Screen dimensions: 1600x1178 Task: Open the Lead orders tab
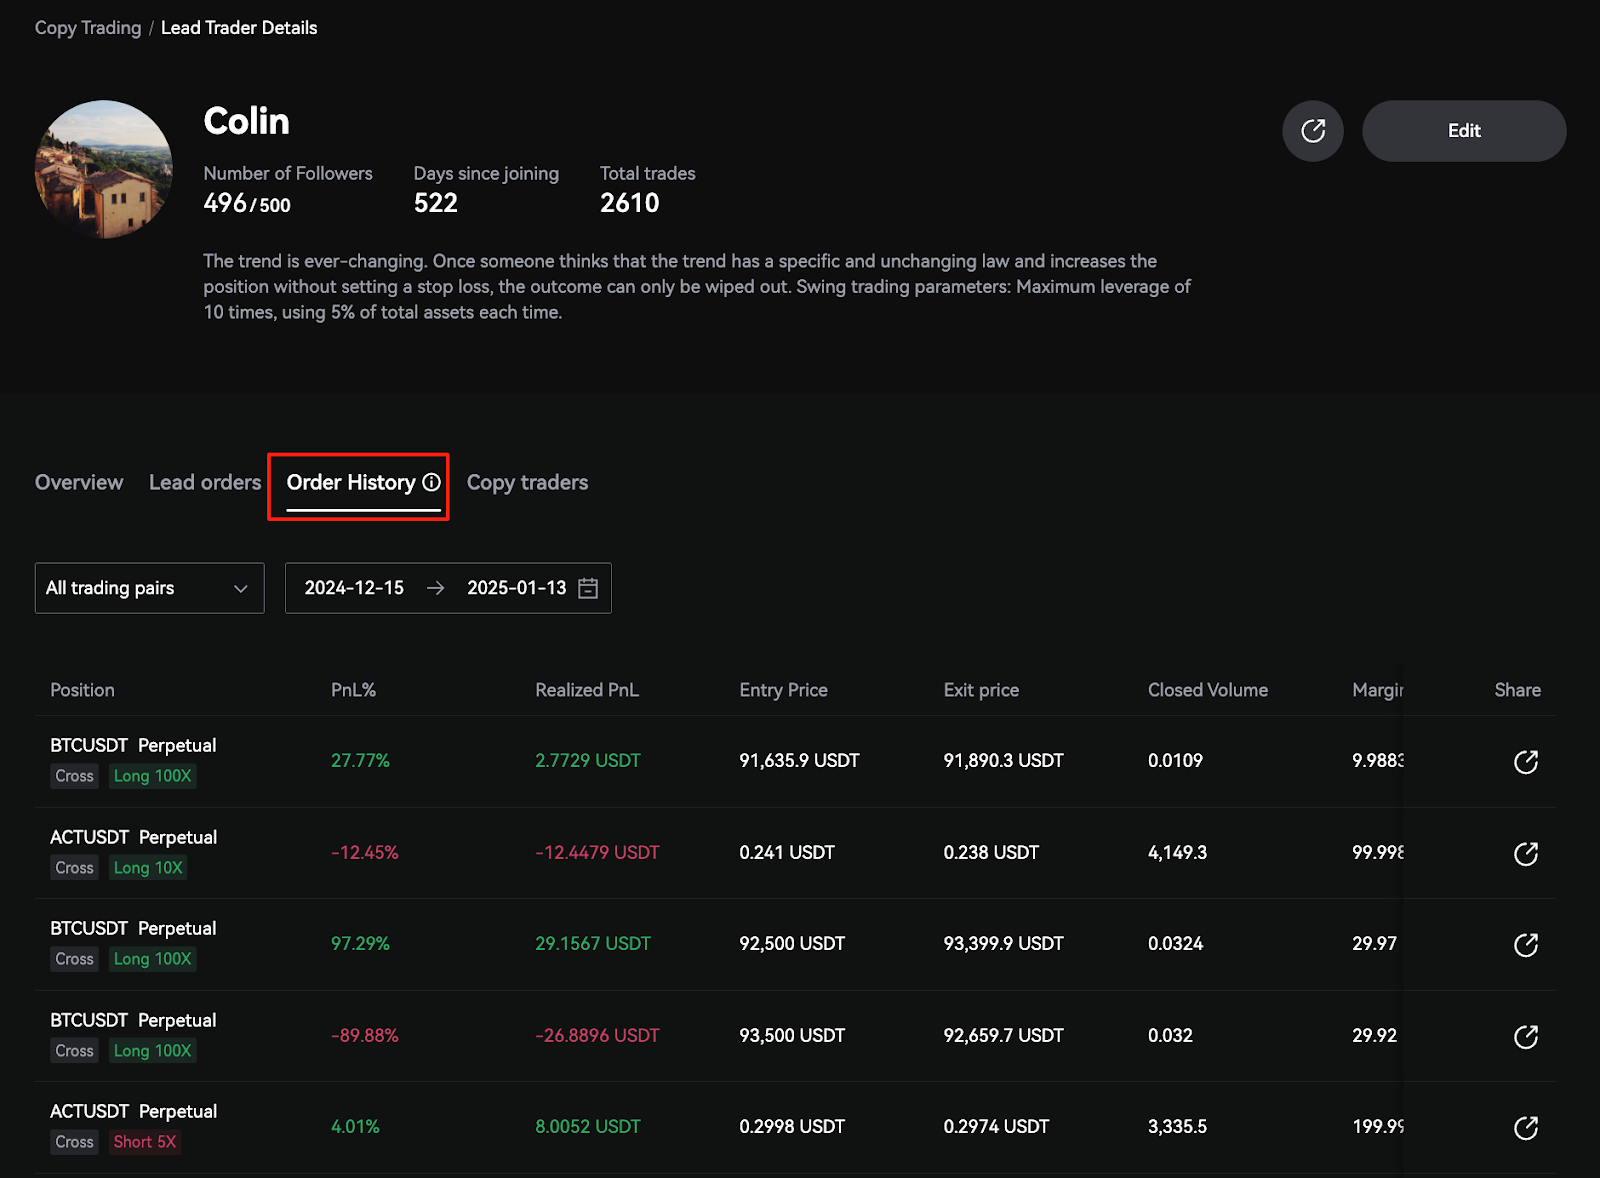coord(205,482)
